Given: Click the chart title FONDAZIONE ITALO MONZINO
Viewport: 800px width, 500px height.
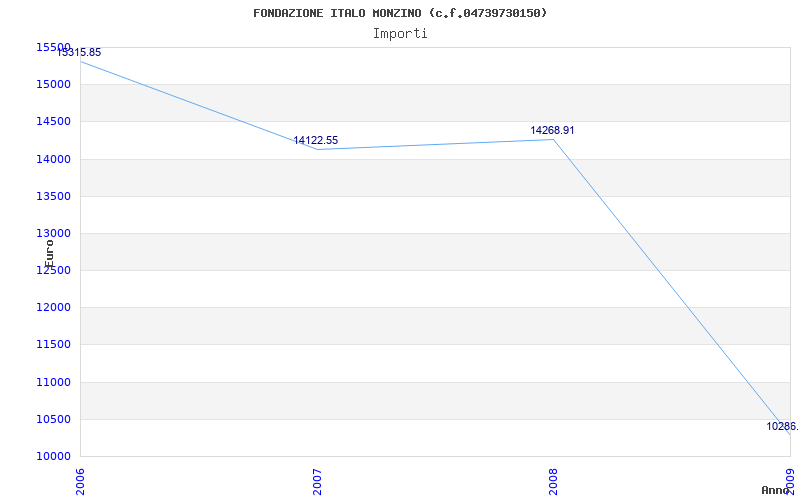Looking at the screenshot, I should pos(400,13).
